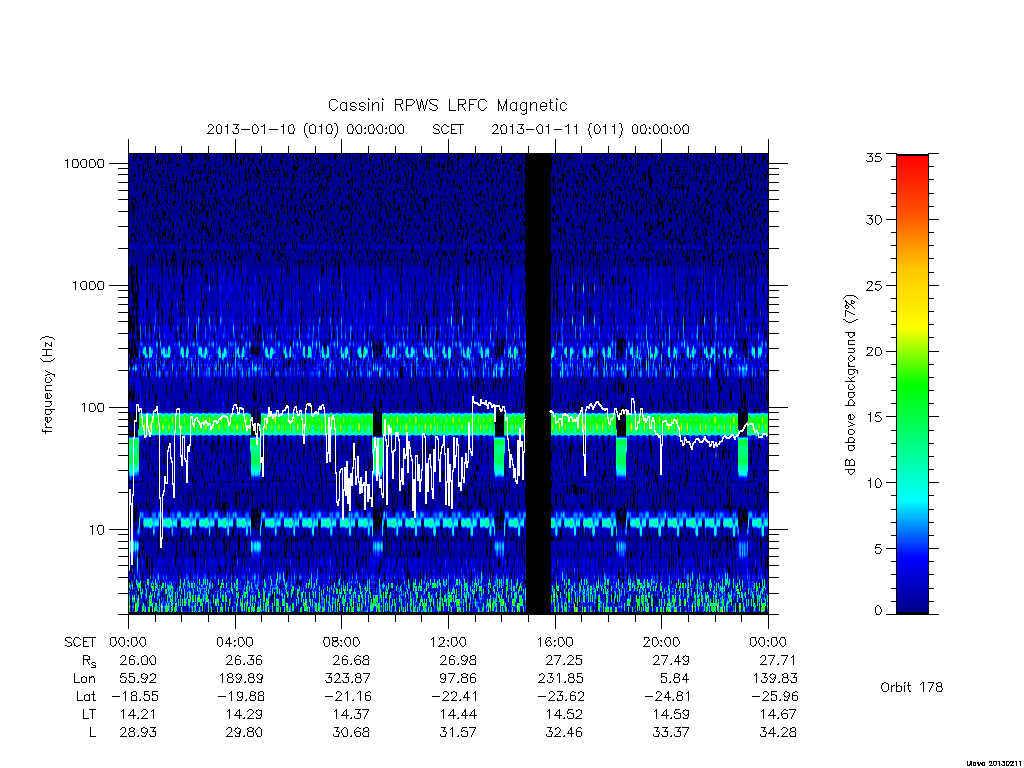
Task: Click the Rs value 26.00
Action: (138, 660)
